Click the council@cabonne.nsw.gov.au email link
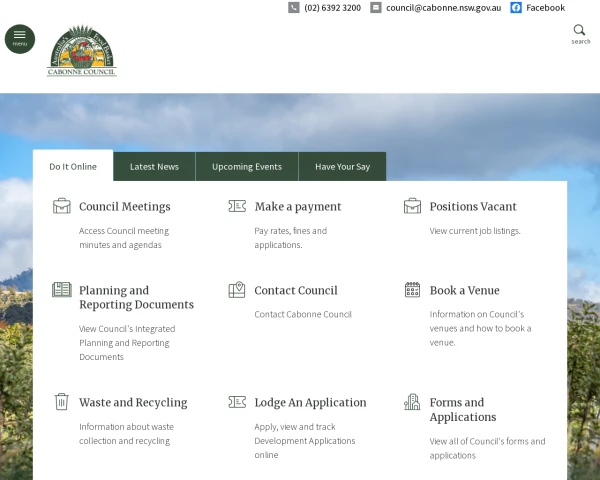 (x=443, y=7)
